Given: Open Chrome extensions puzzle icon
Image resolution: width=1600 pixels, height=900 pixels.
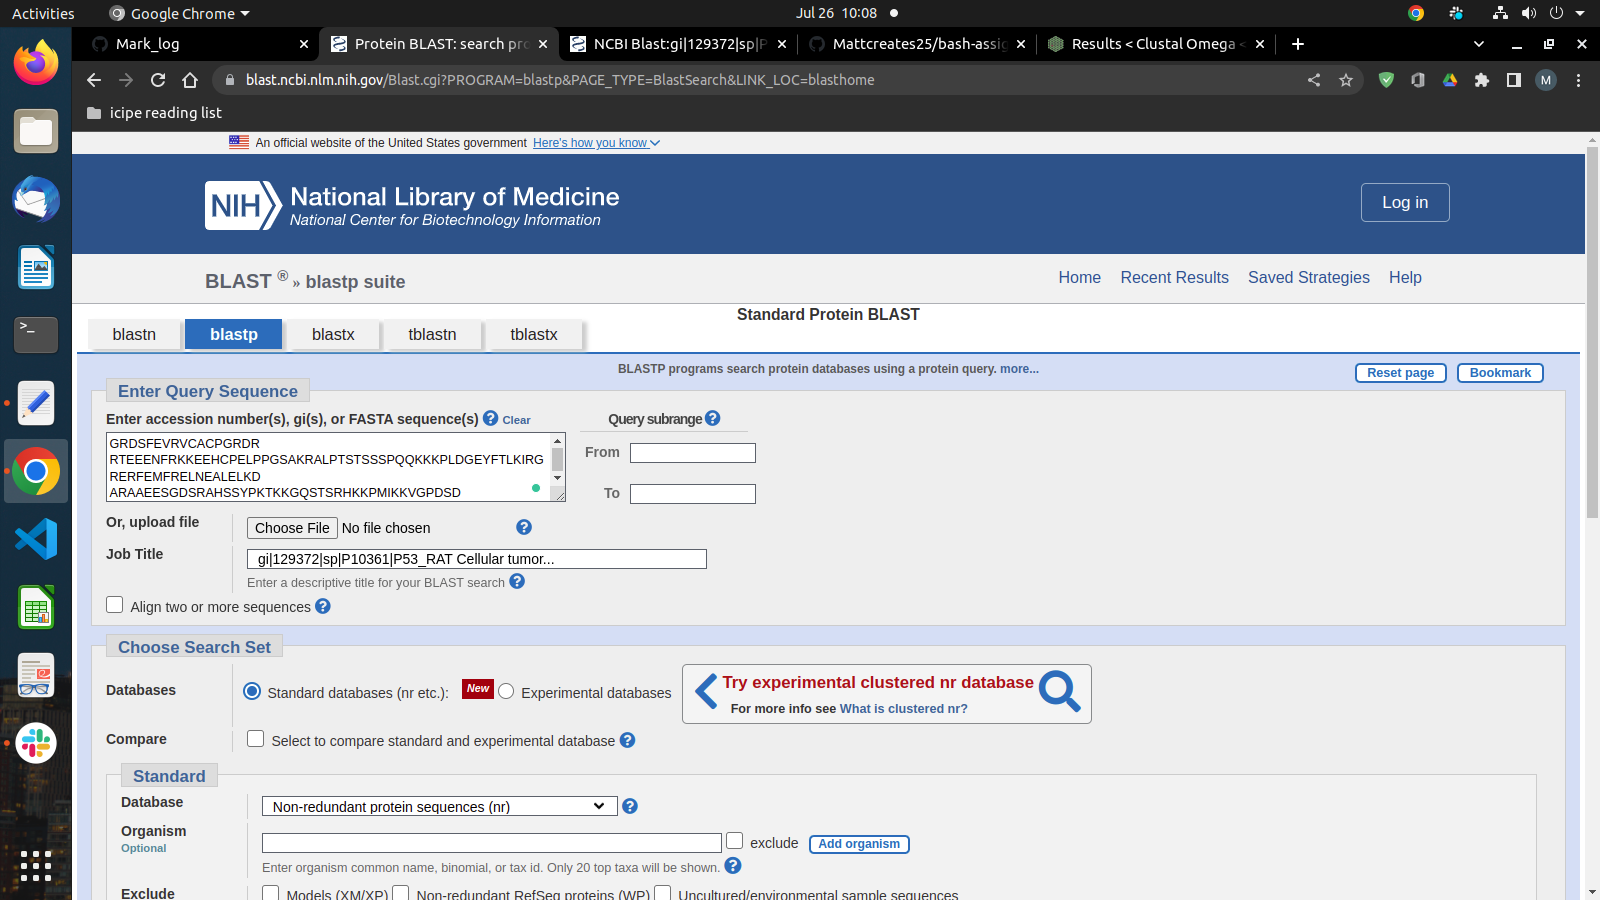Looking at the screenshot, I should (x=1482, y=80).
